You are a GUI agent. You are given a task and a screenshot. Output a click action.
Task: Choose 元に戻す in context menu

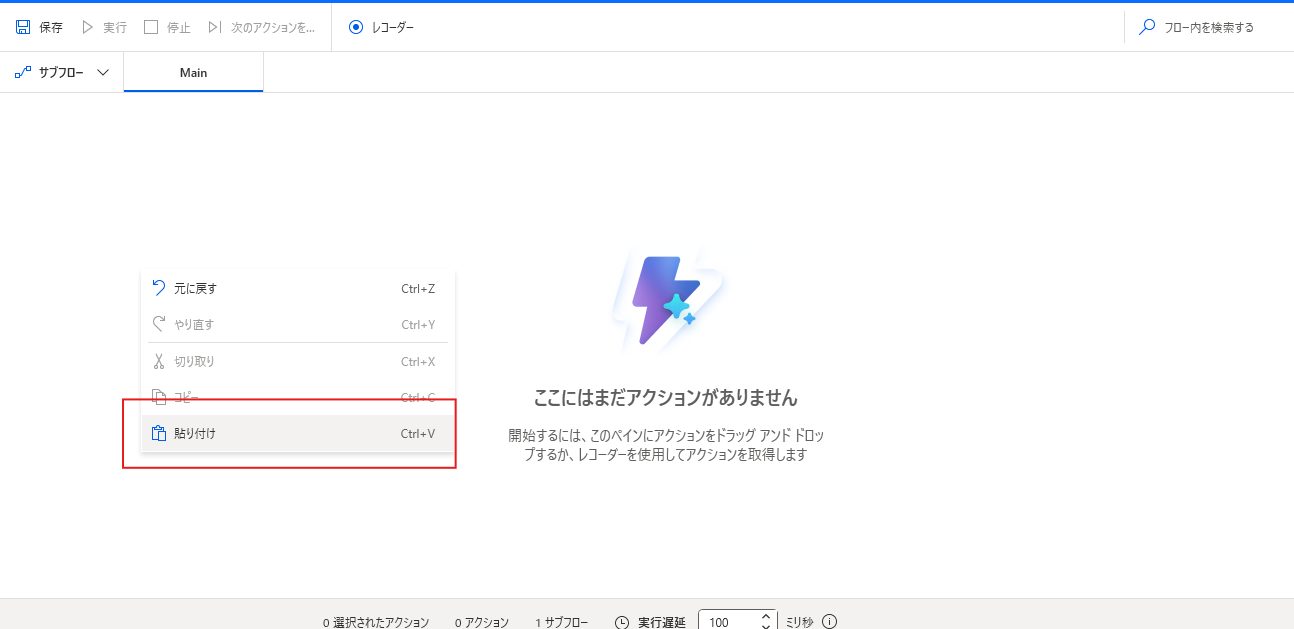tap(298, 288)
